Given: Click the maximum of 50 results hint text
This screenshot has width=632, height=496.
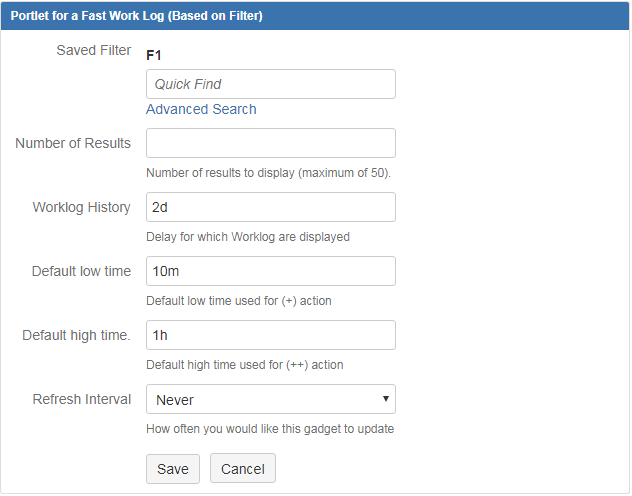Looking at the screenshot, I should [268, 173].
